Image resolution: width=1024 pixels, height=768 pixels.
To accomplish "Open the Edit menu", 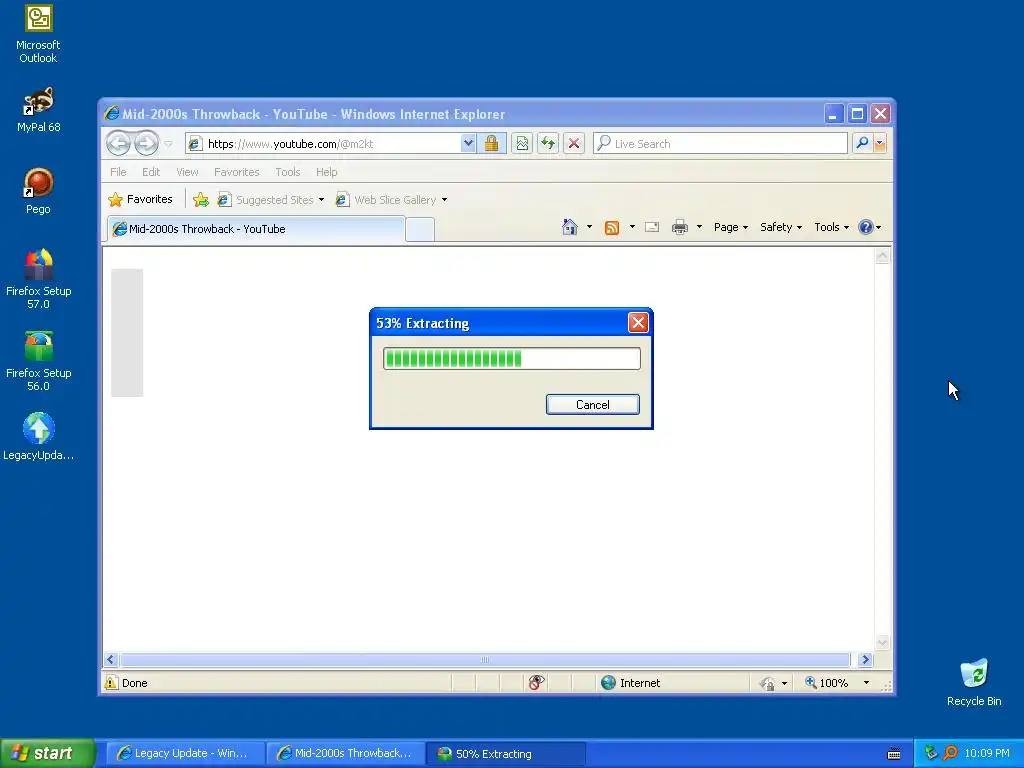I will (151, 172).
